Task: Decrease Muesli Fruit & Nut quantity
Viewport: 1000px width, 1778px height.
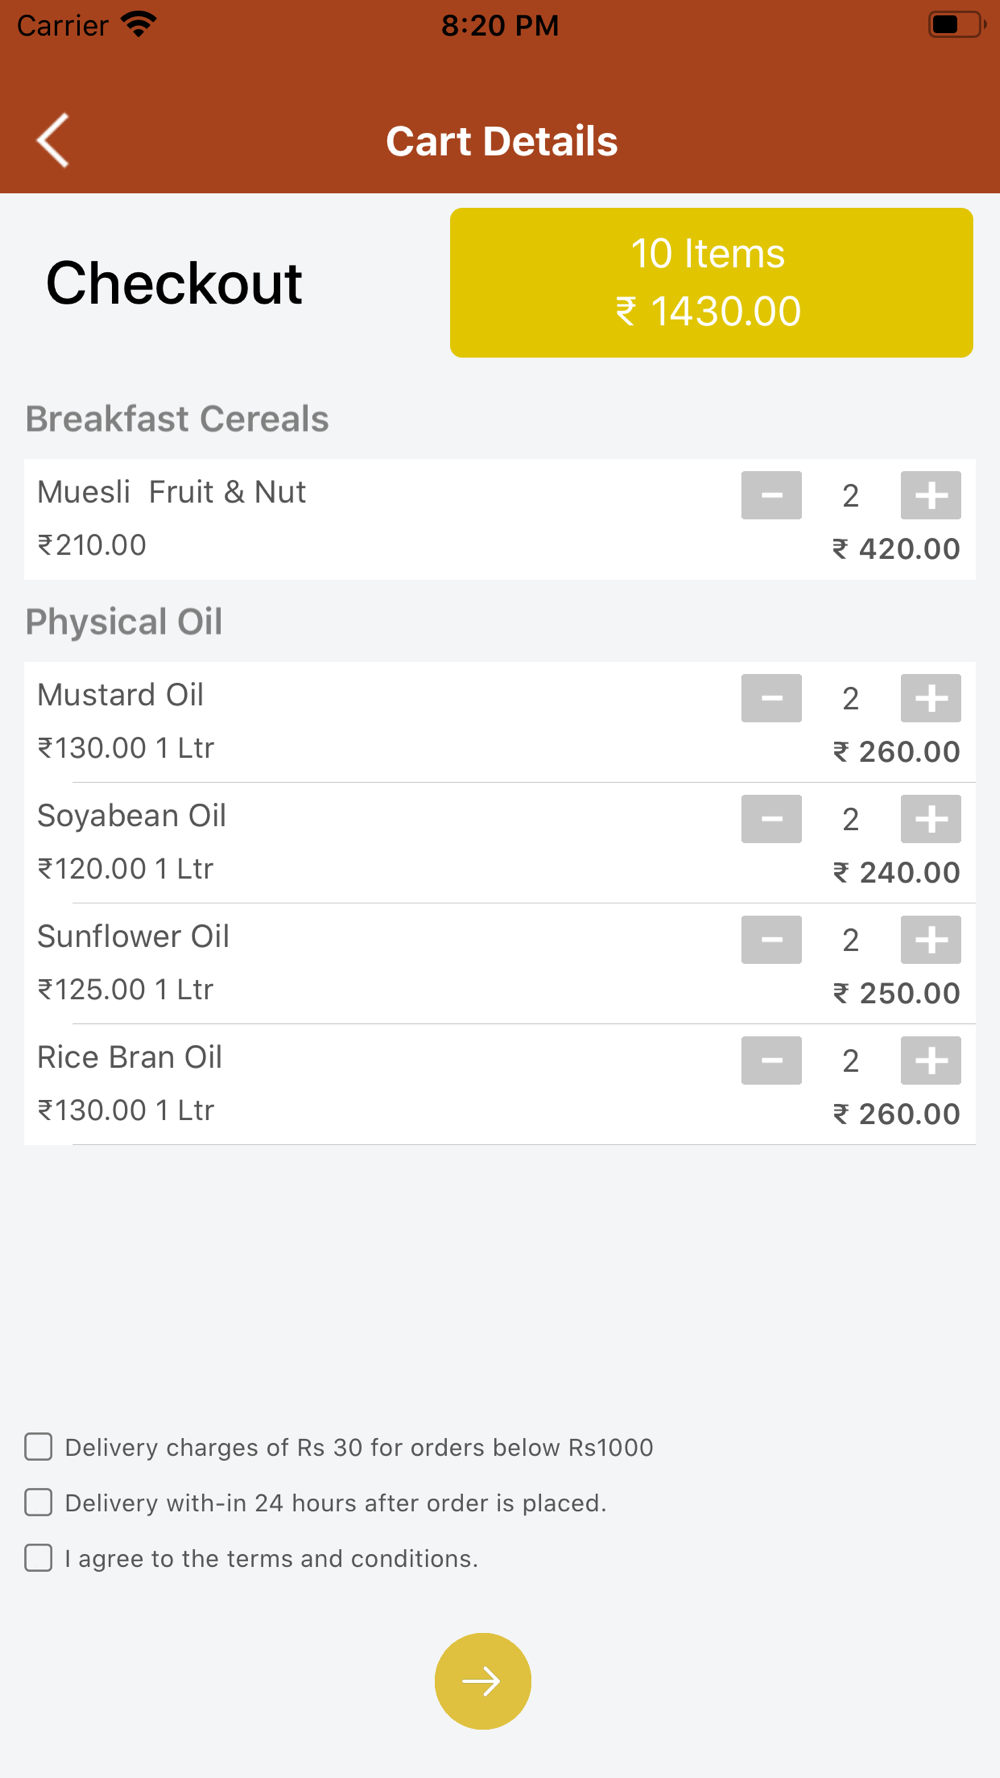Action: click(x=771, y=495)
